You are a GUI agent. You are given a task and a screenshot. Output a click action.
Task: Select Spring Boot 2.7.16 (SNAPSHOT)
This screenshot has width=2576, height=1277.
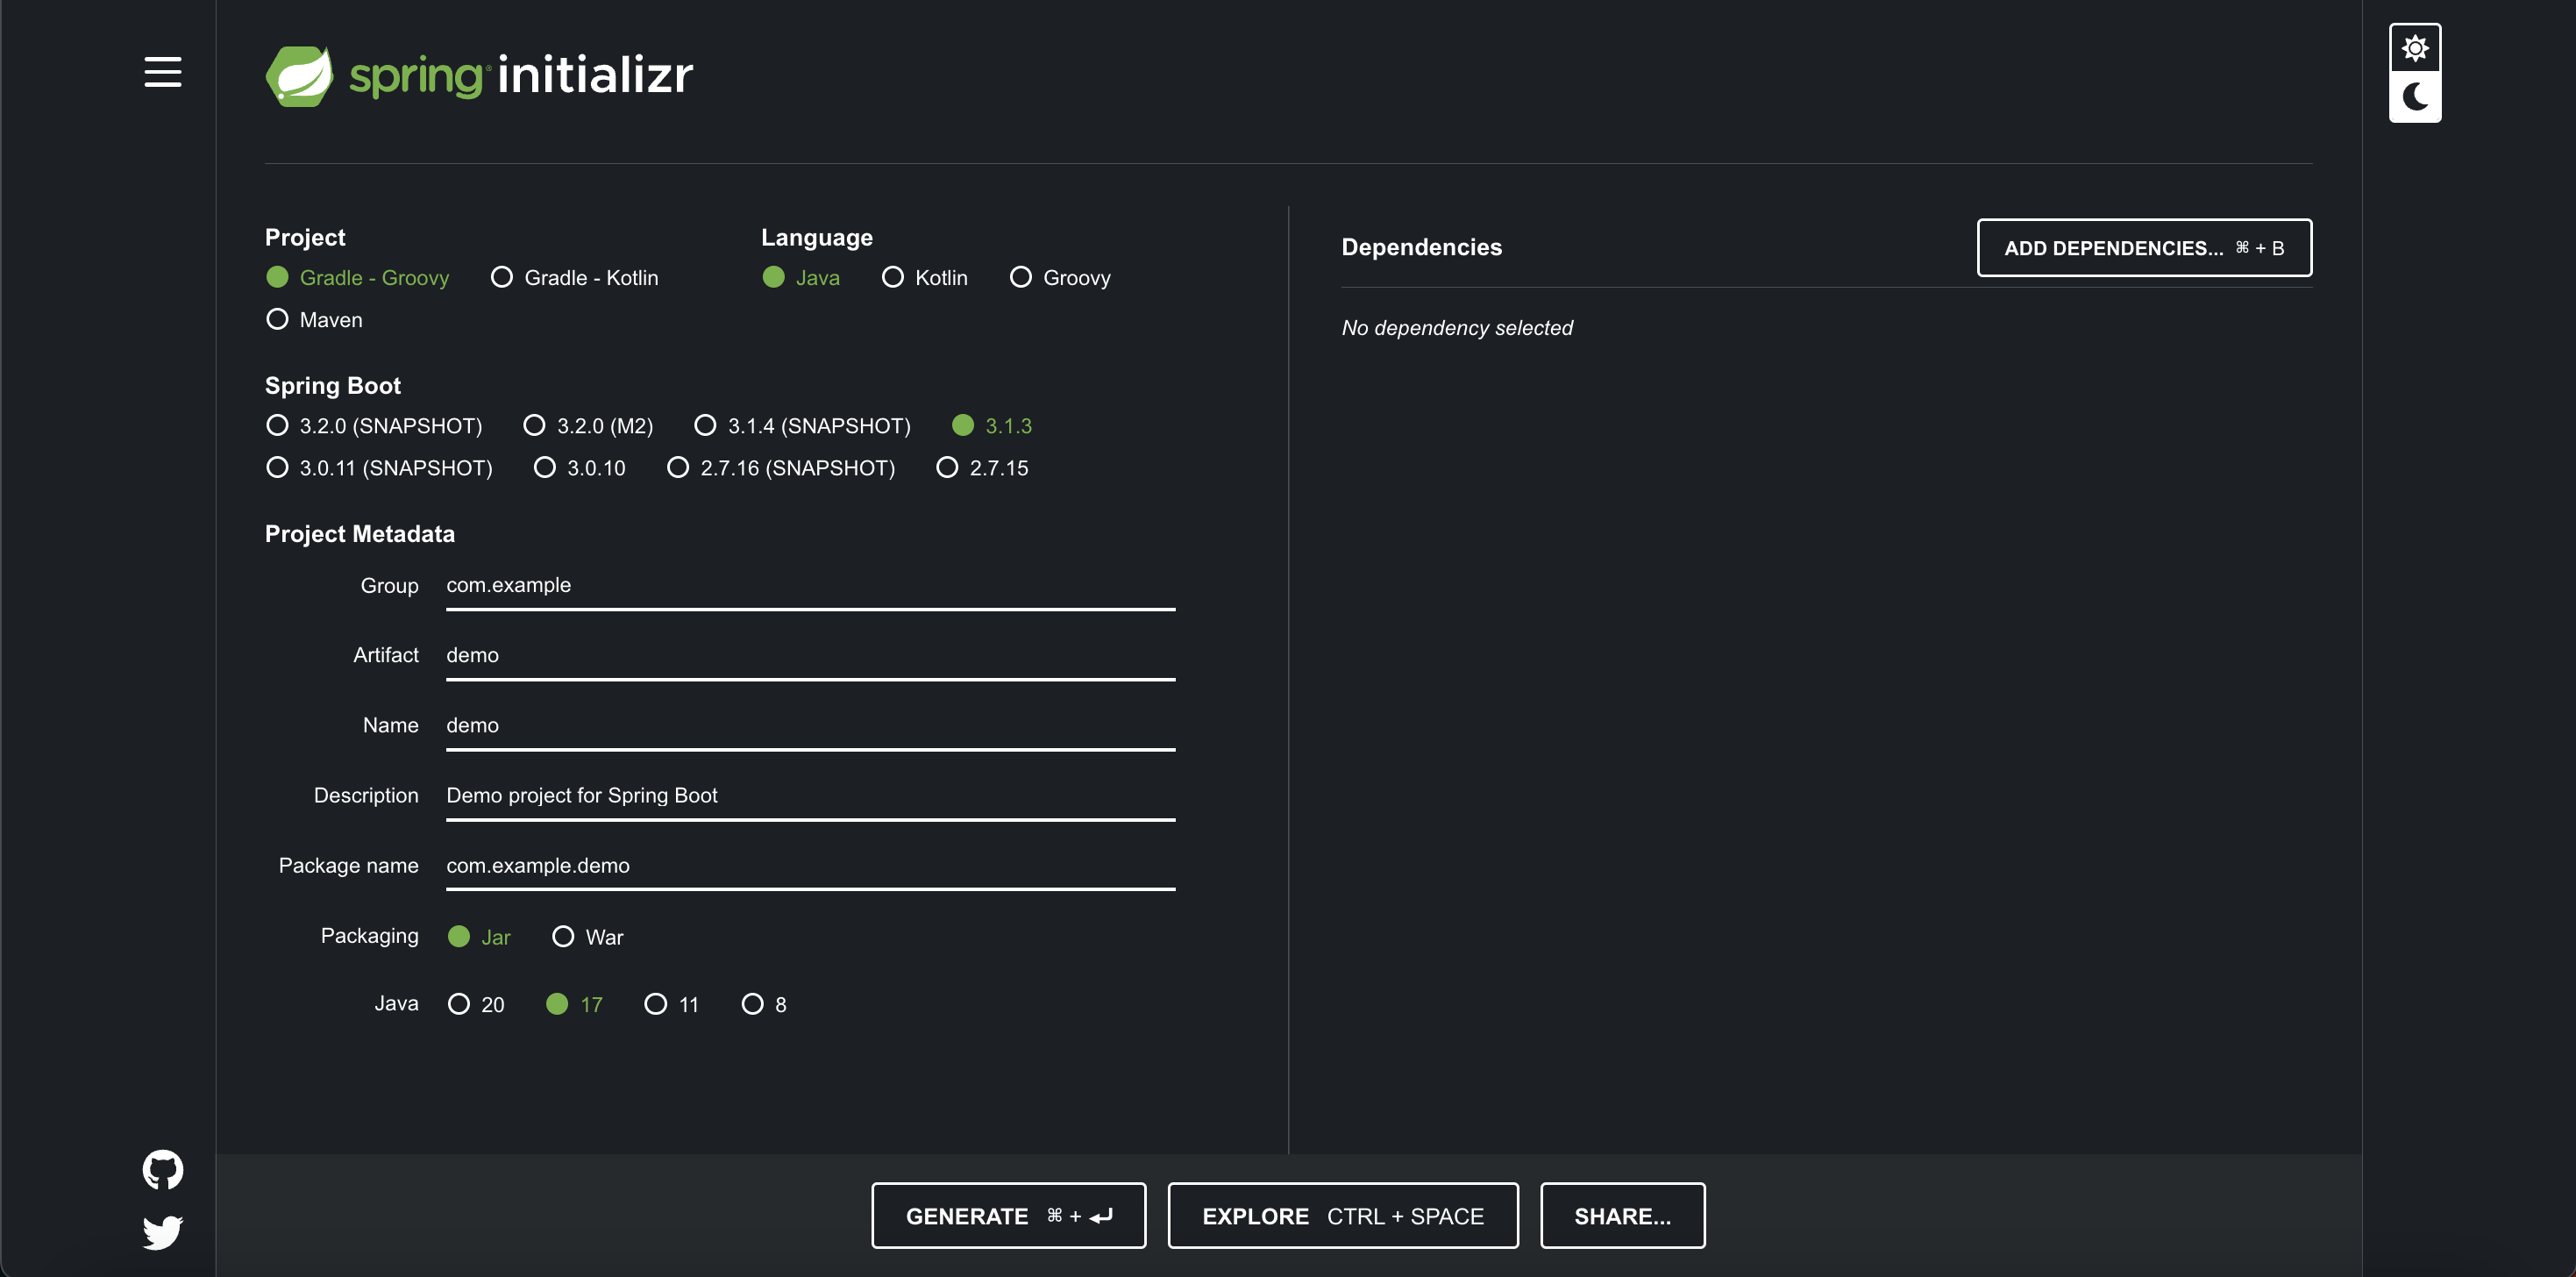(781, 467)
